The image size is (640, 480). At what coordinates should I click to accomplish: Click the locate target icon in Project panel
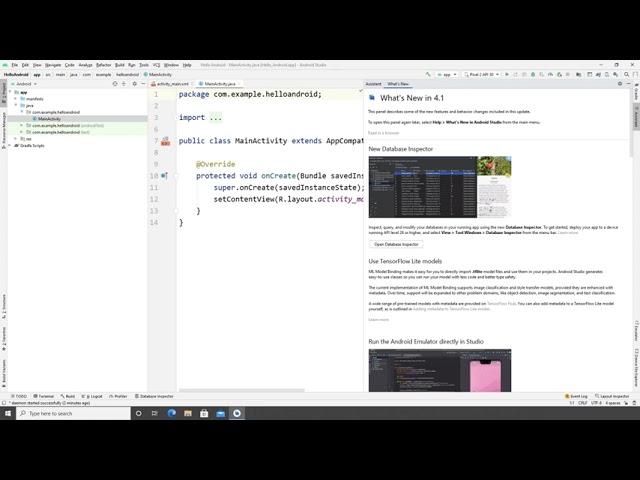[115, 84]
